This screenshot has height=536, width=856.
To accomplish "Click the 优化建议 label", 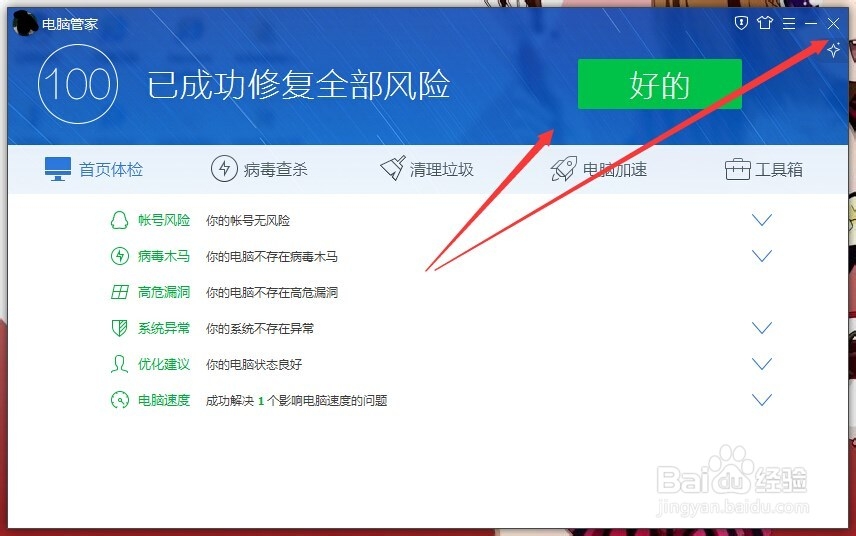I will click(164, 364).
